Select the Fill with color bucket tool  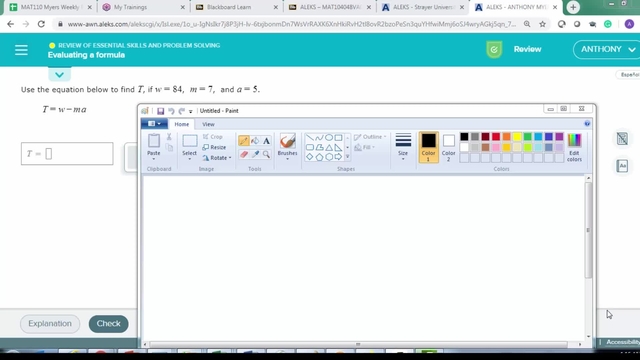click(x=255, y=141)
